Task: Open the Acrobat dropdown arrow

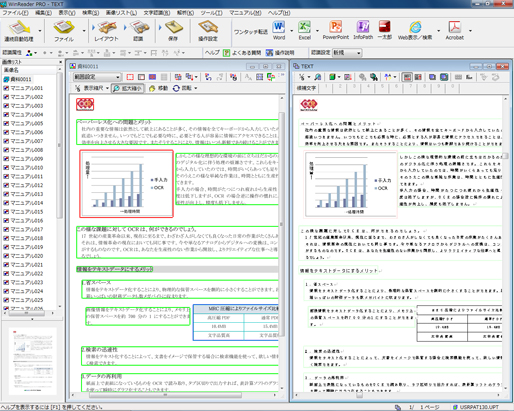Action: [x=470, y=31]
